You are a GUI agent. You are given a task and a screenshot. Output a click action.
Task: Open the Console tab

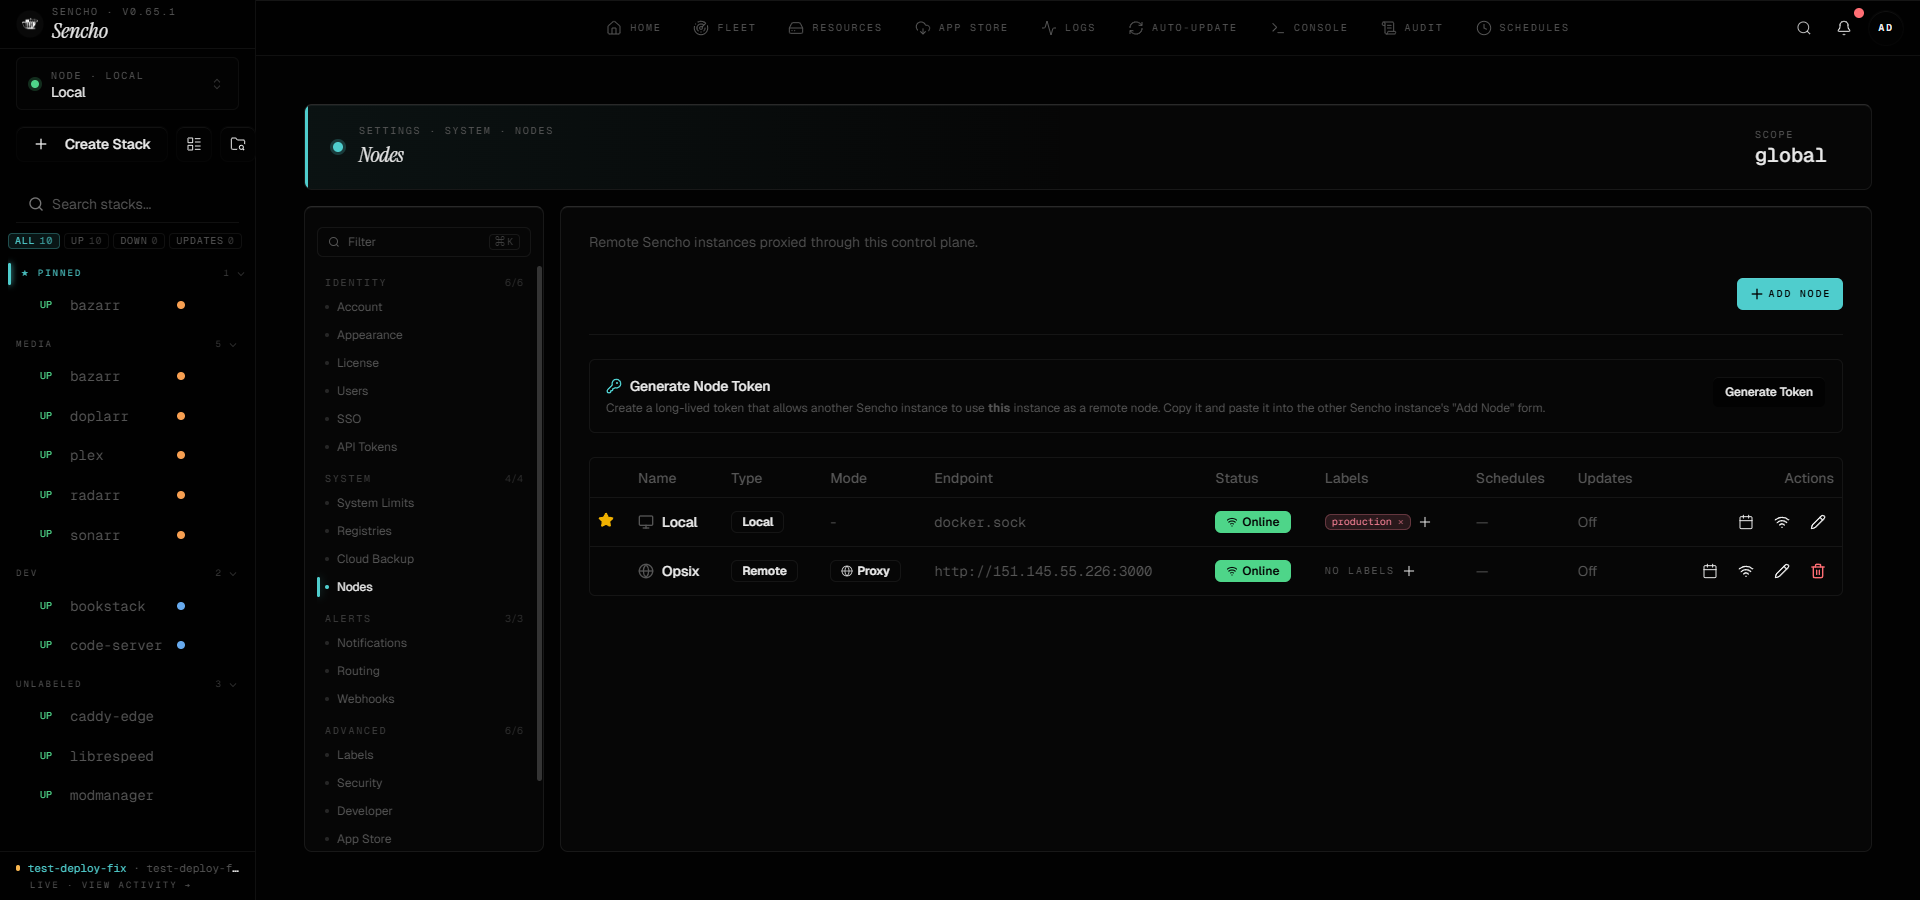(1309, 28)
